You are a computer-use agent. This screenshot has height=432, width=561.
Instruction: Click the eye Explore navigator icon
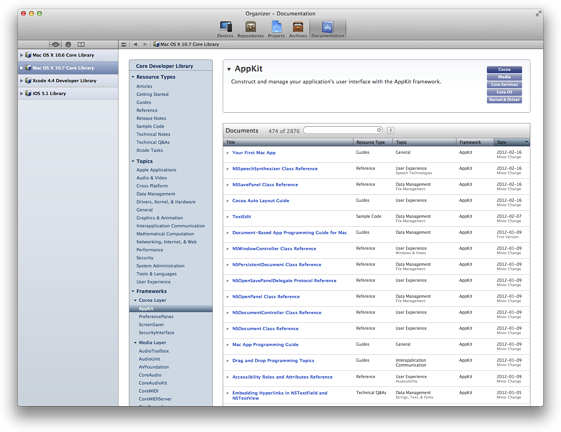(55, 44)
